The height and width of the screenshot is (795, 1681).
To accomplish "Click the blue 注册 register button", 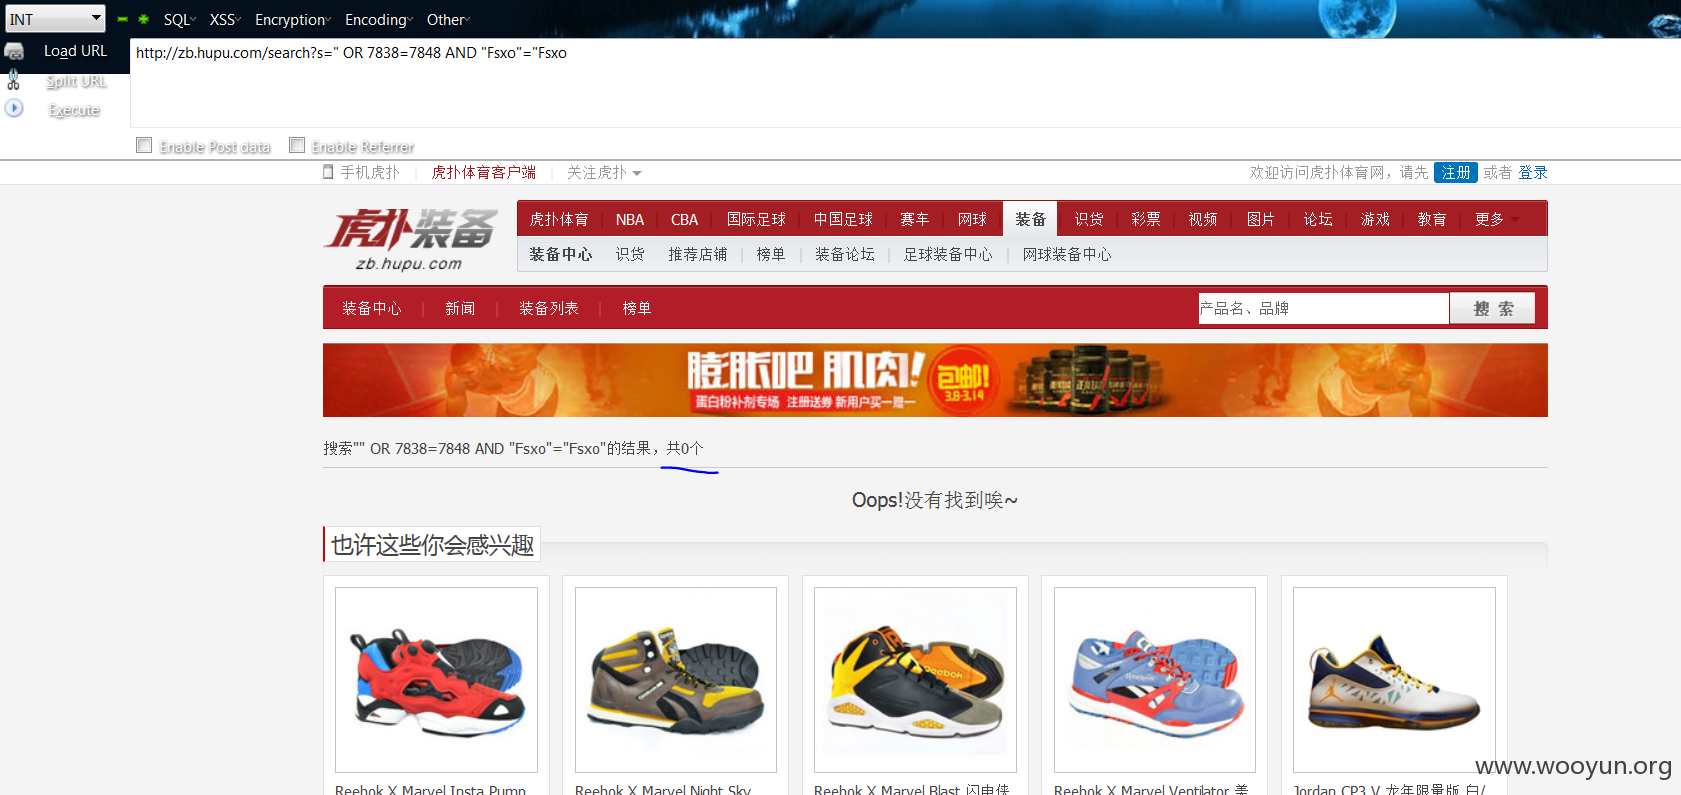I will 1456,172.
